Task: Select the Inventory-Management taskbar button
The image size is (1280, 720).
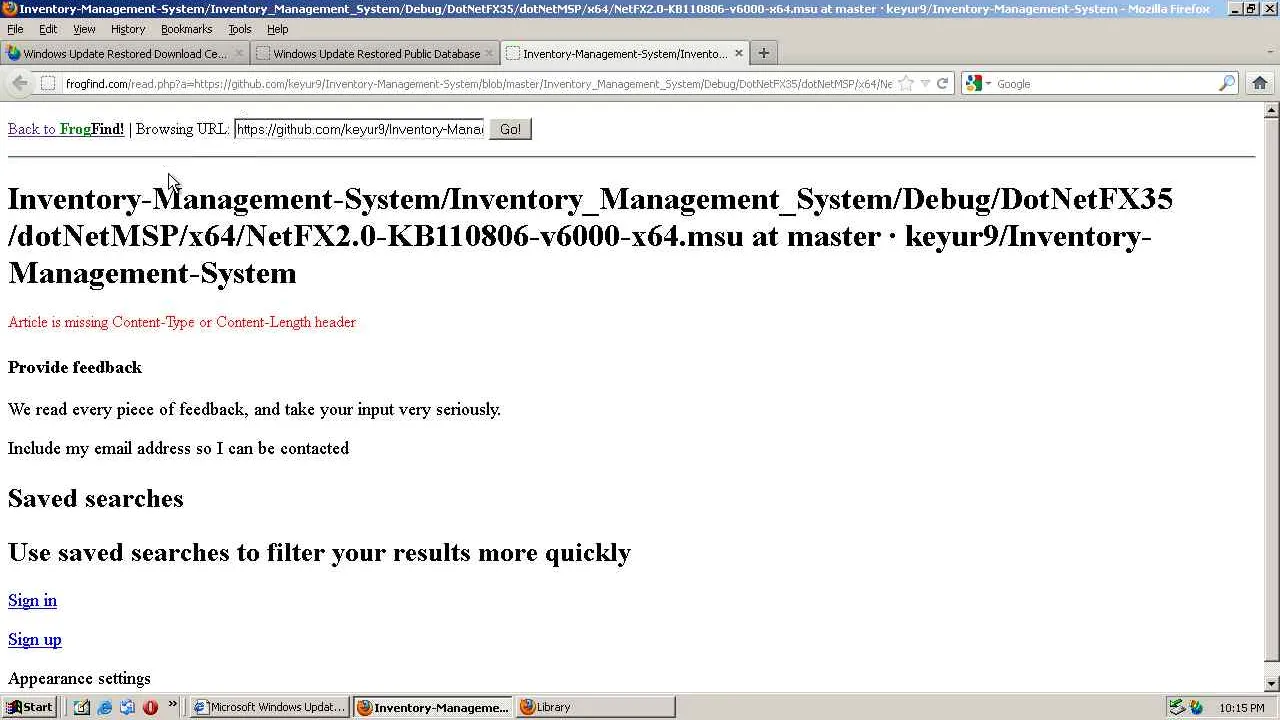Action: click(x=433, y=707)
